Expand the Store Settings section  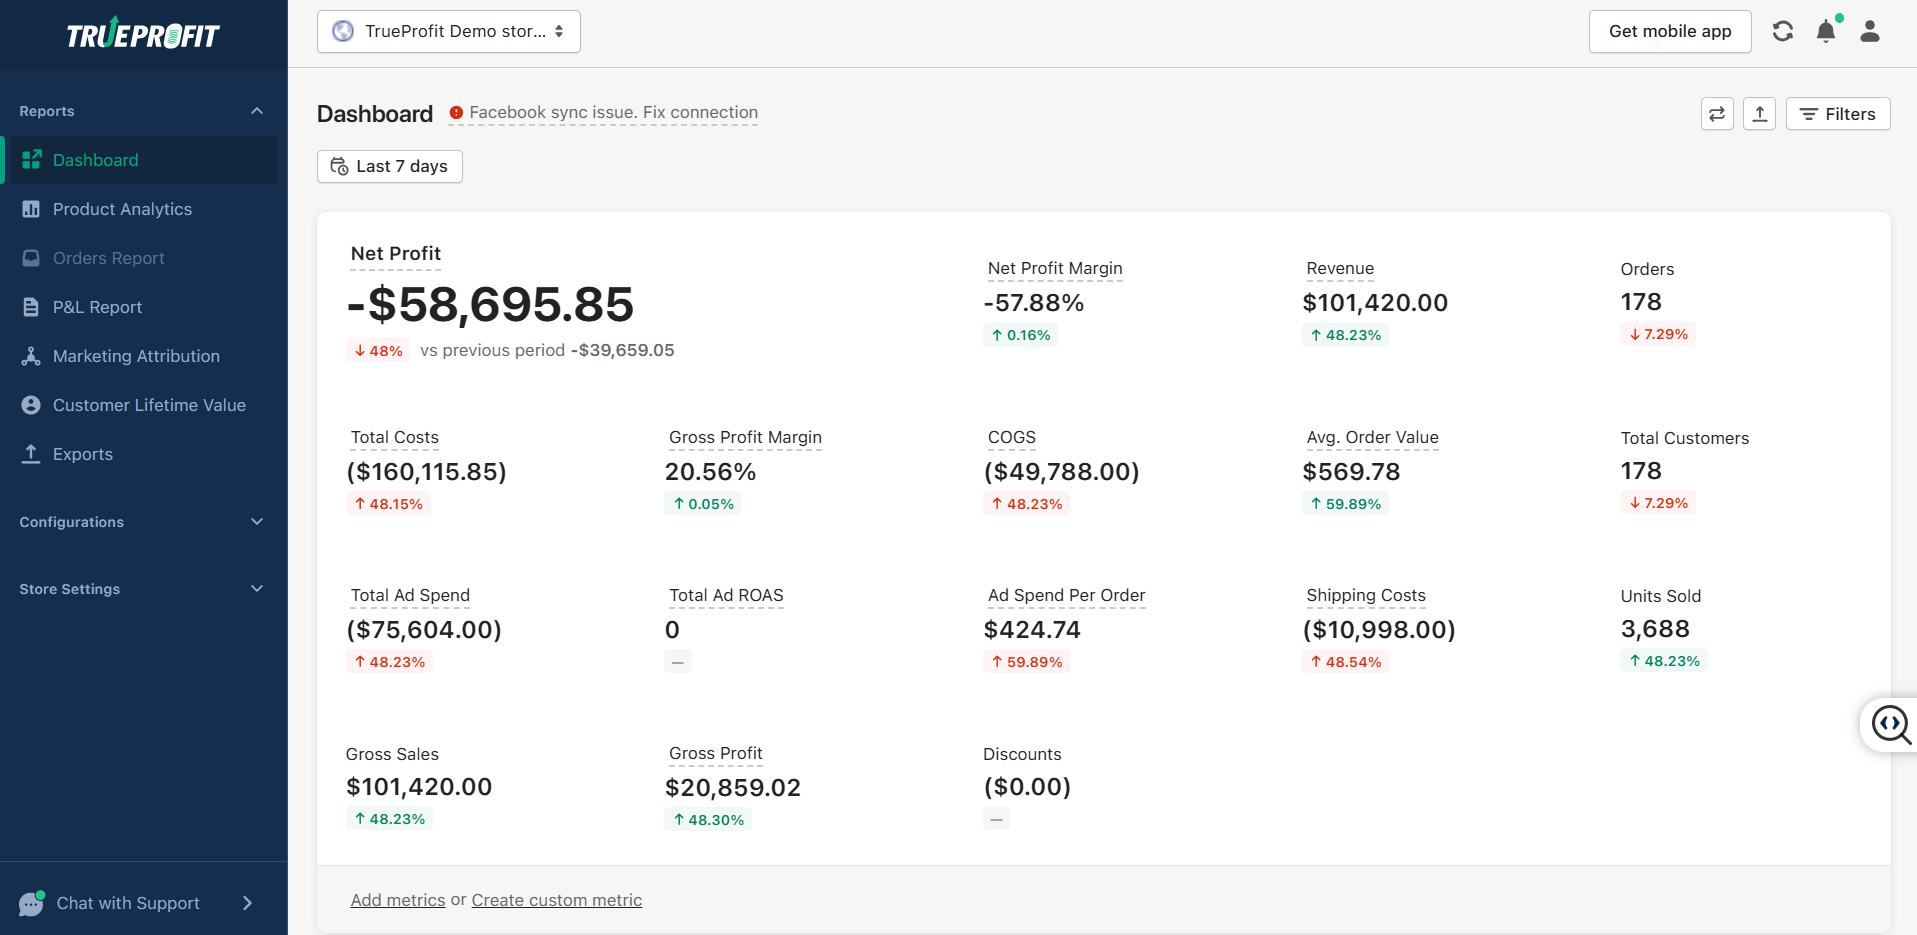[257, 589]
